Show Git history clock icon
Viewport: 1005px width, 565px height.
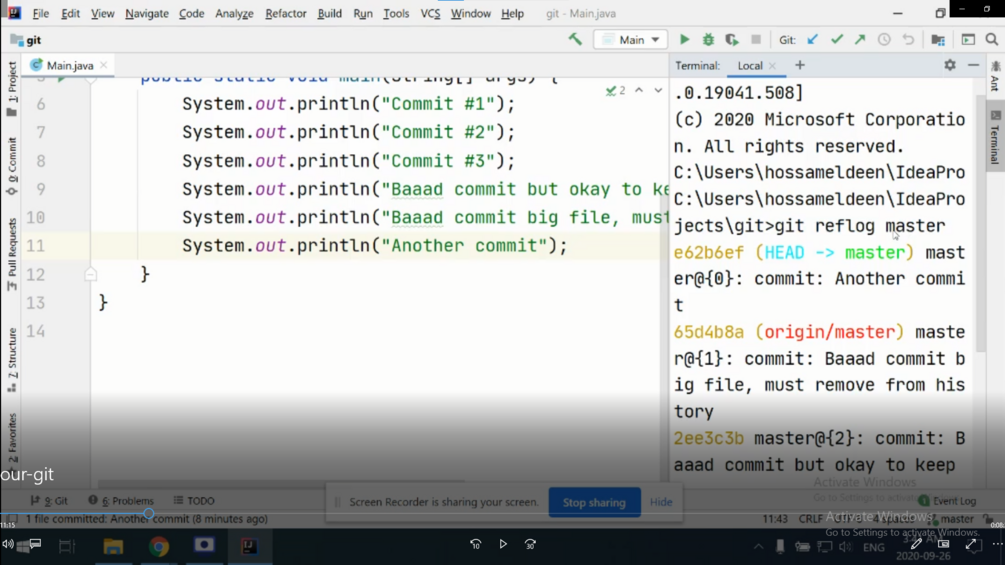(x=884, y=40)
